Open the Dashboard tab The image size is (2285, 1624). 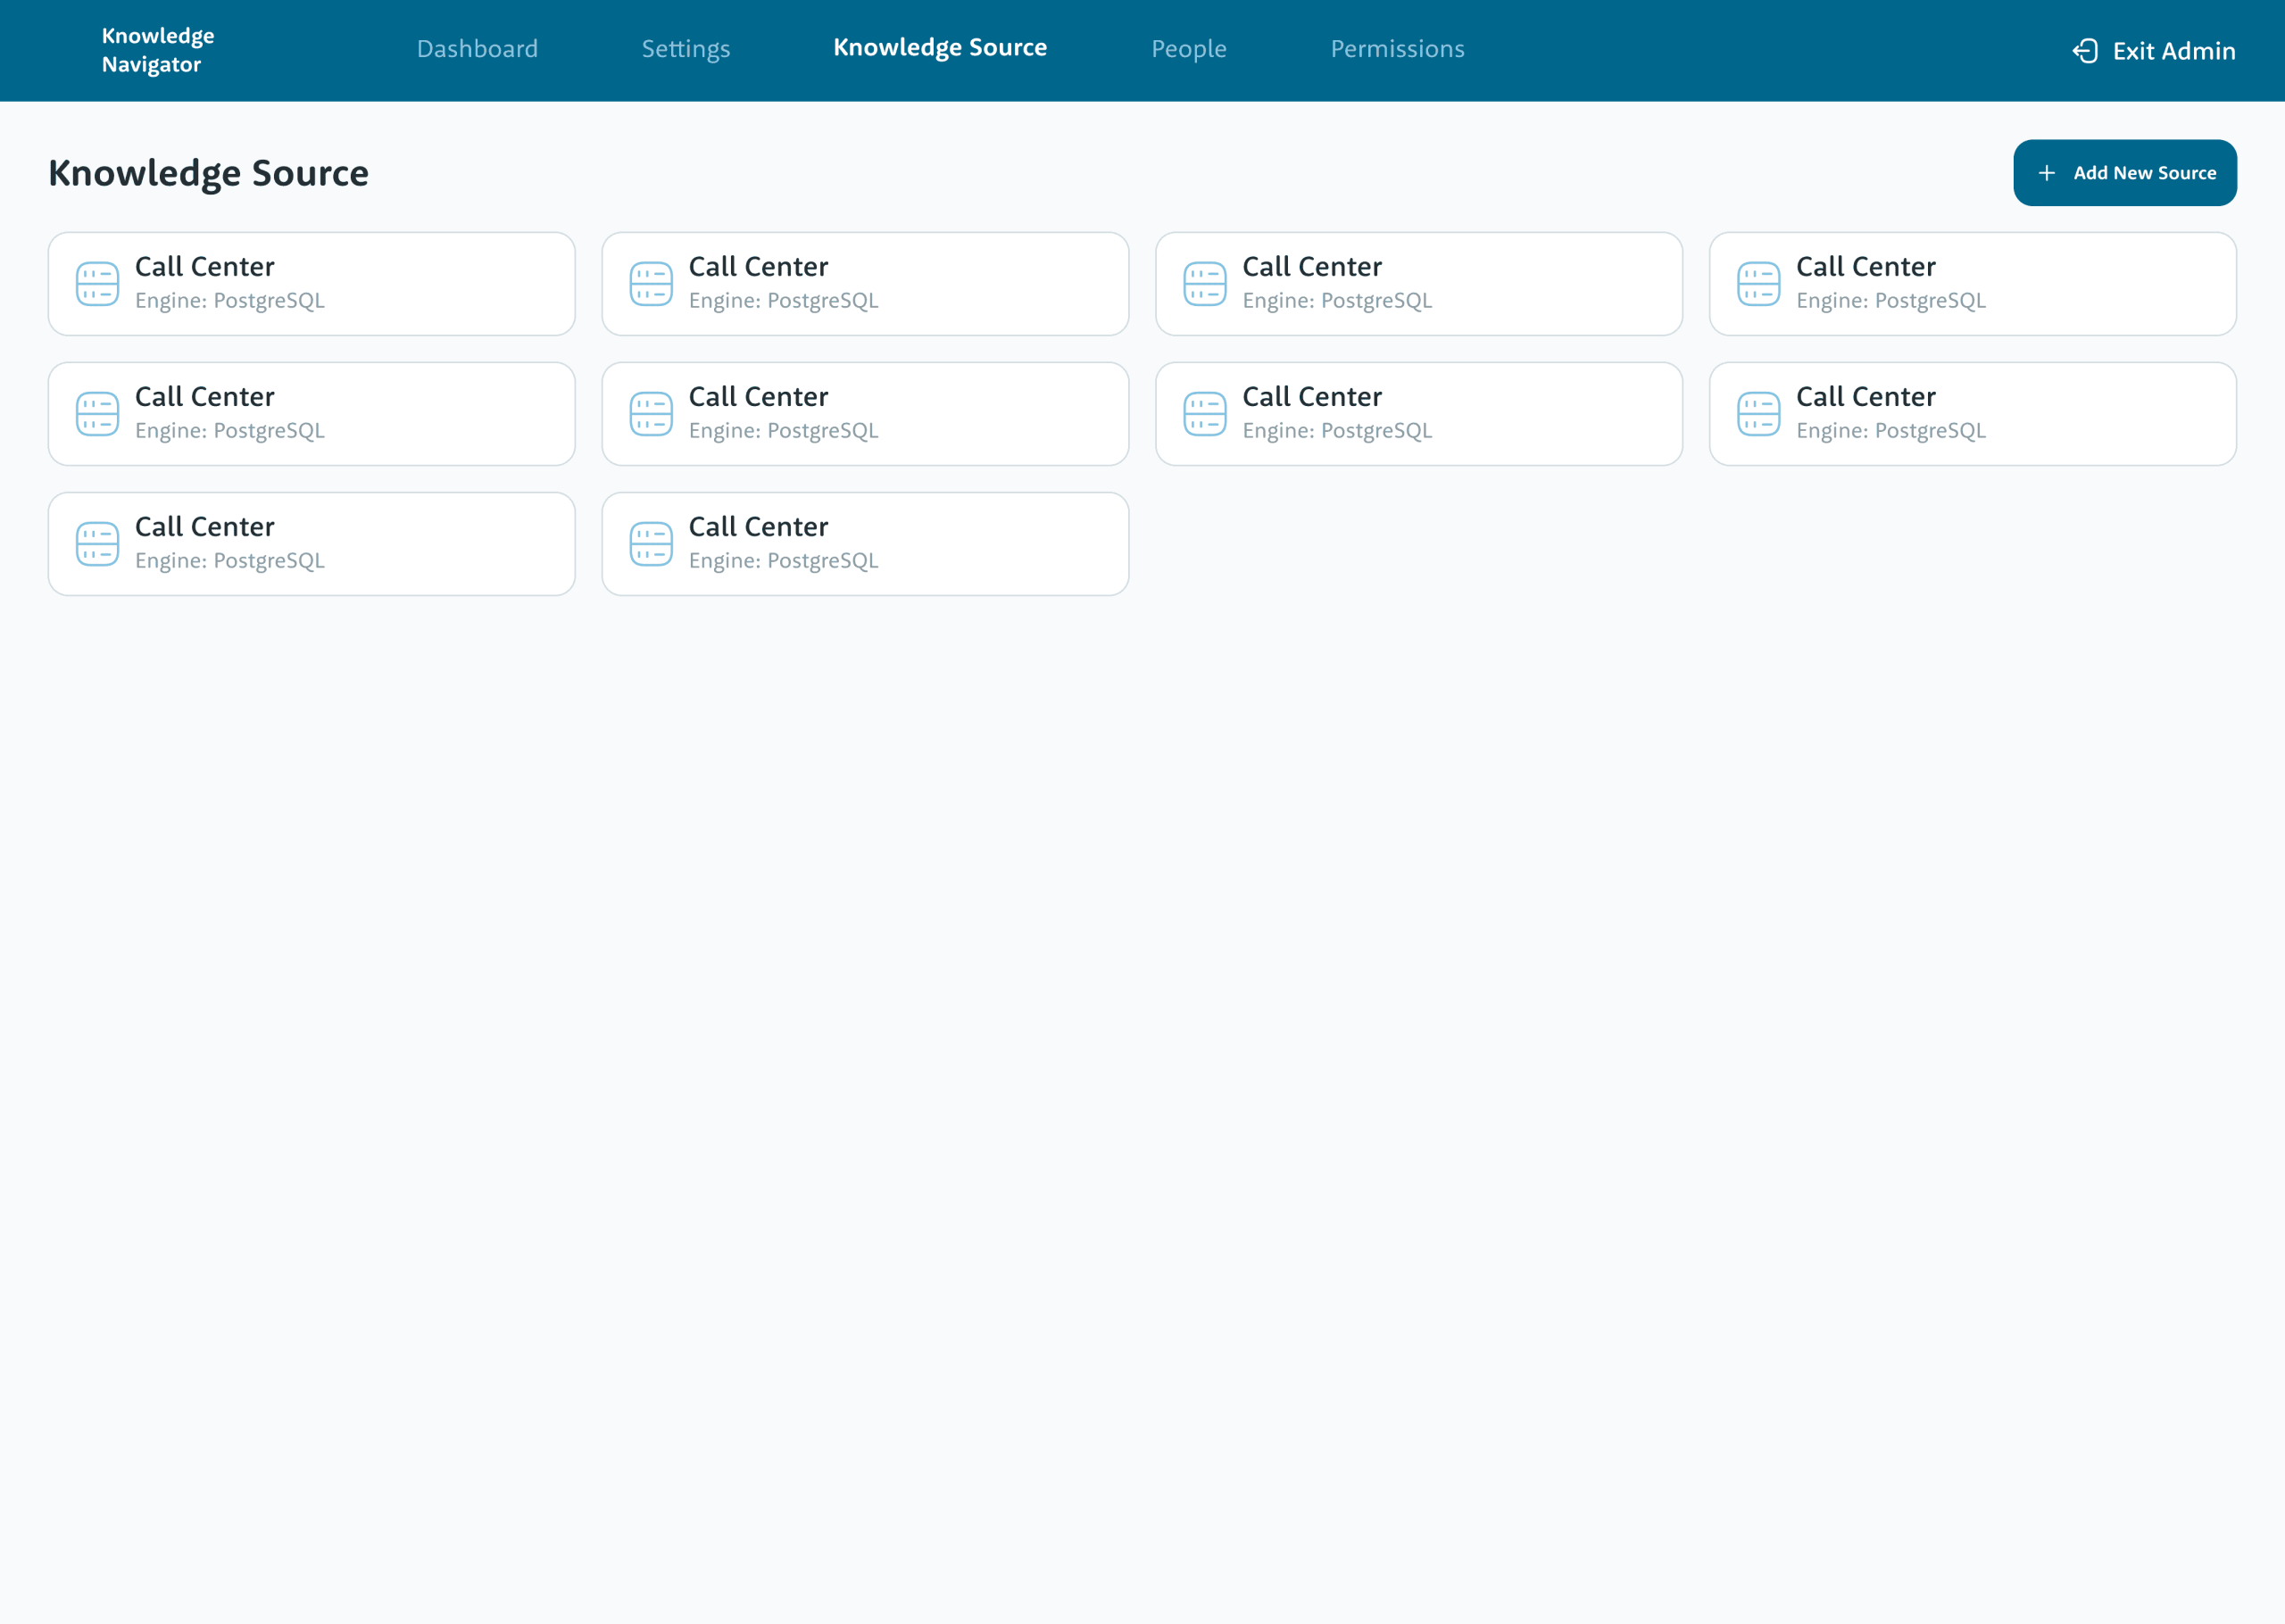tap(477, 49)
